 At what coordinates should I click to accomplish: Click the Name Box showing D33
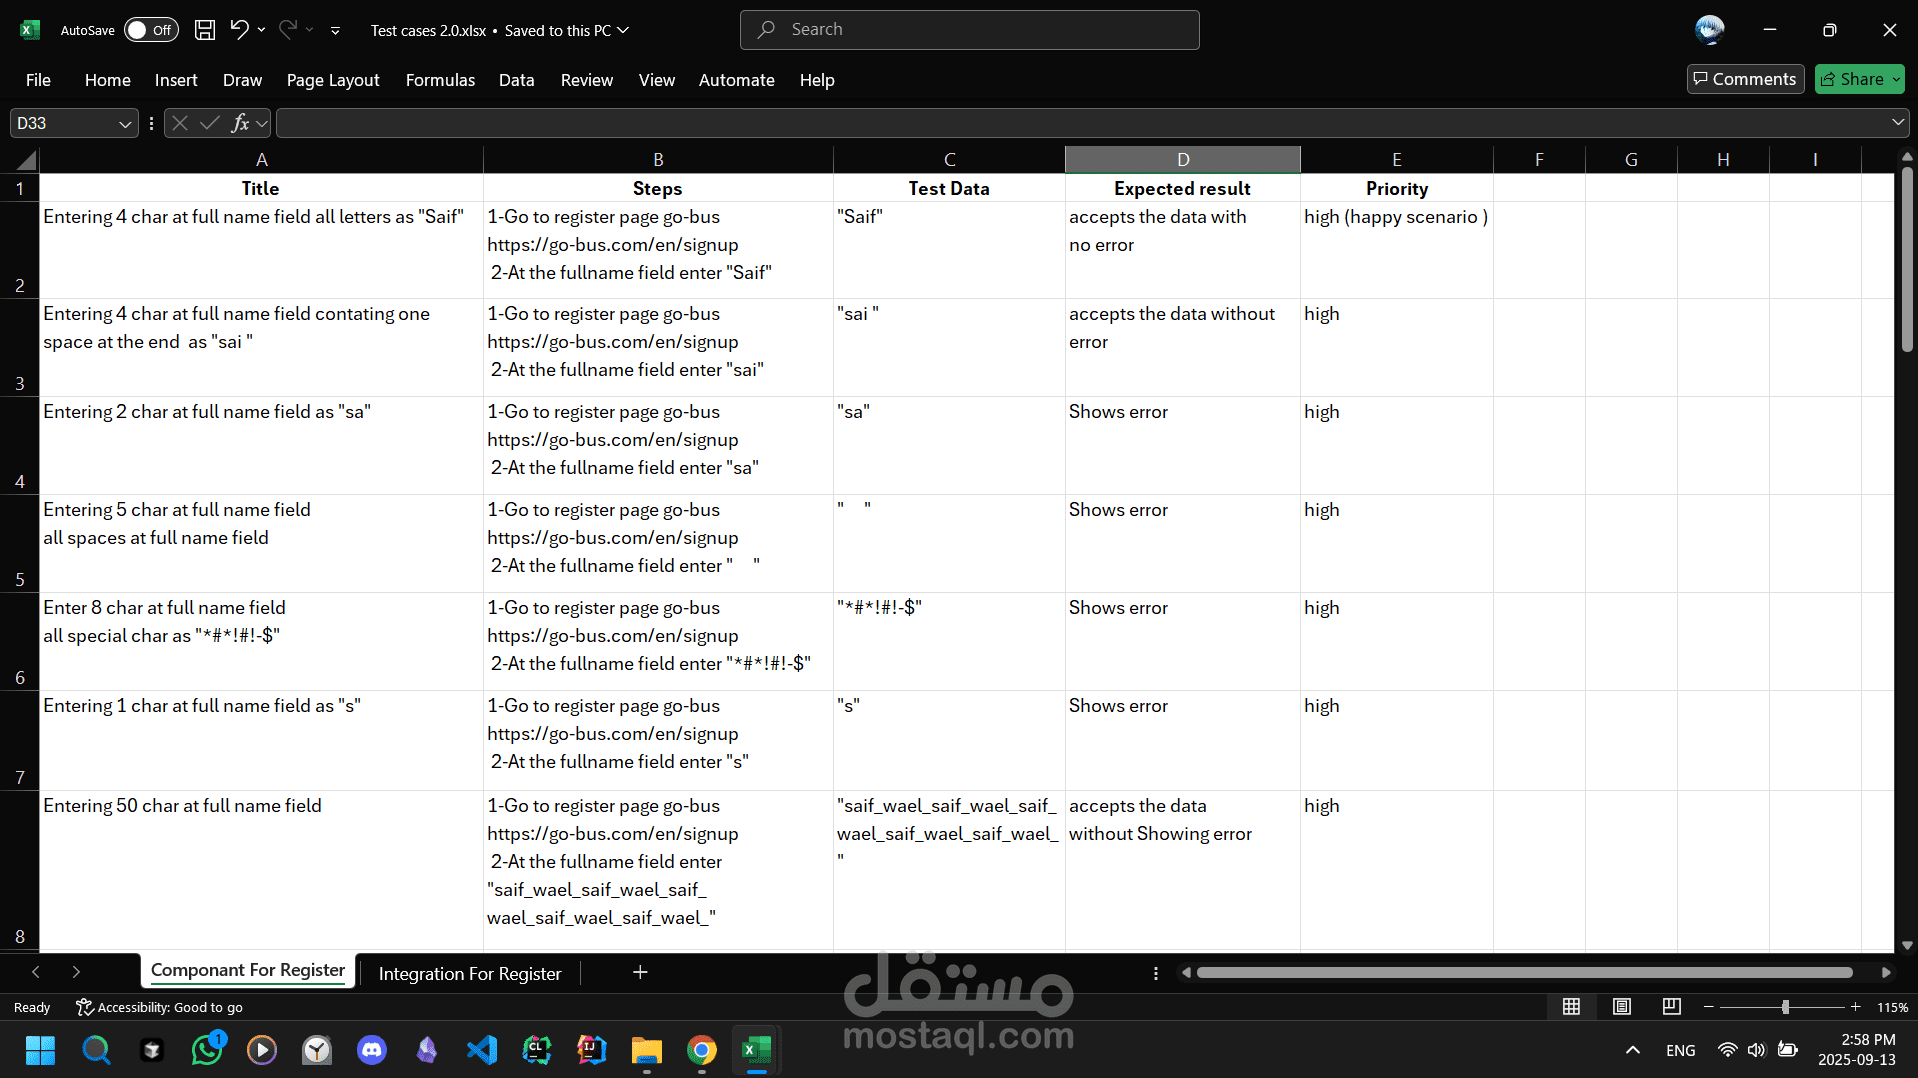[x=62, y=123]
